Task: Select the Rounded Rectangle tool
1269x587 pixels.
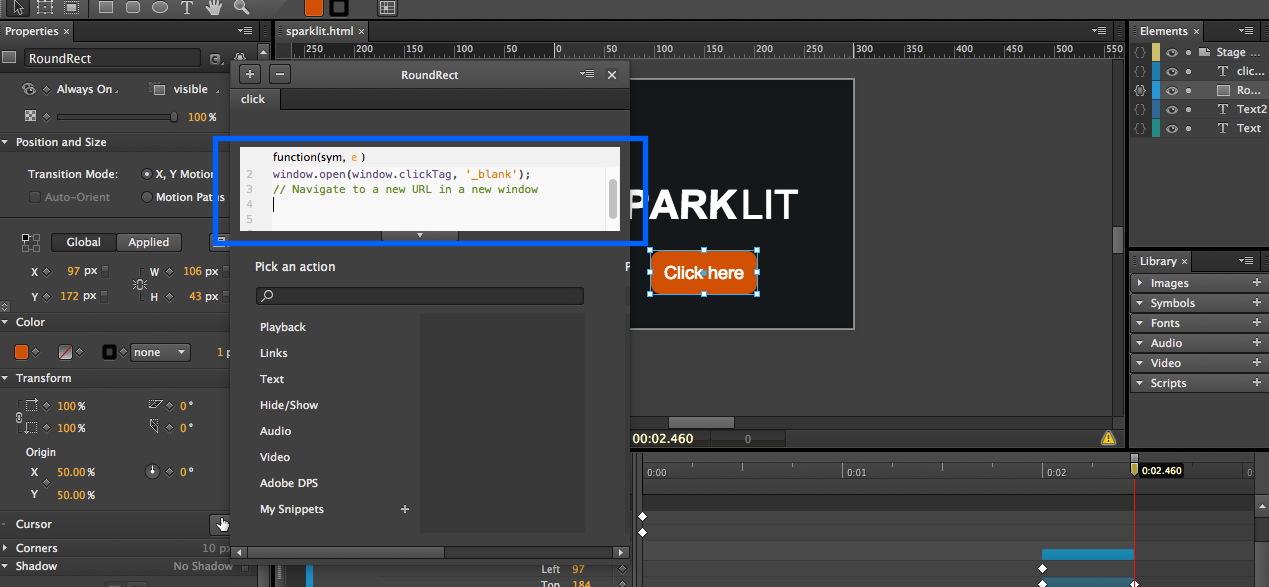Action: point(135,8)
